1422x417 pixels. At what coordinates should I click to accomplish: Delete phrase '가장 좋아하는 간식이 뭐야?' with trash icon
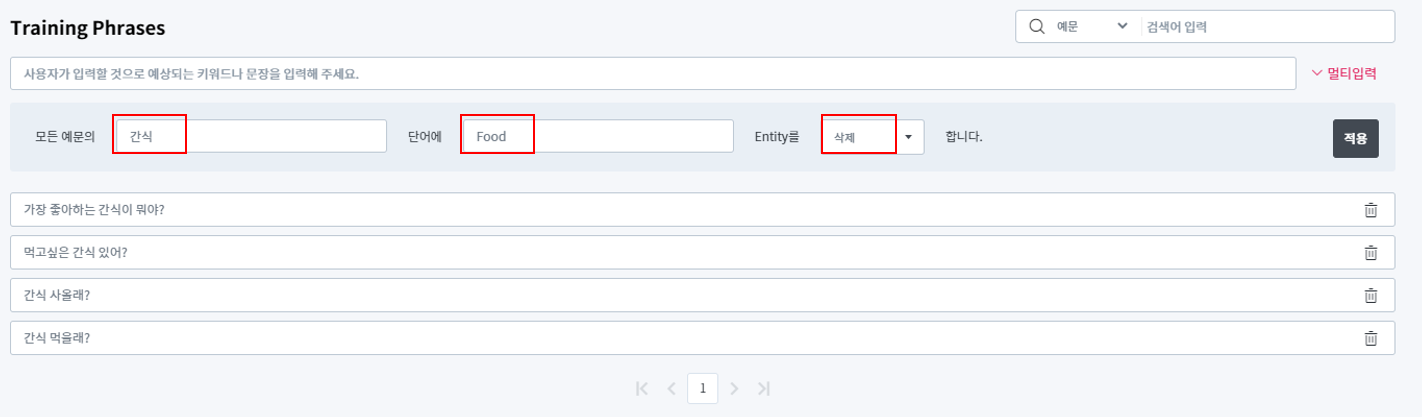(x=1370, y=210)
